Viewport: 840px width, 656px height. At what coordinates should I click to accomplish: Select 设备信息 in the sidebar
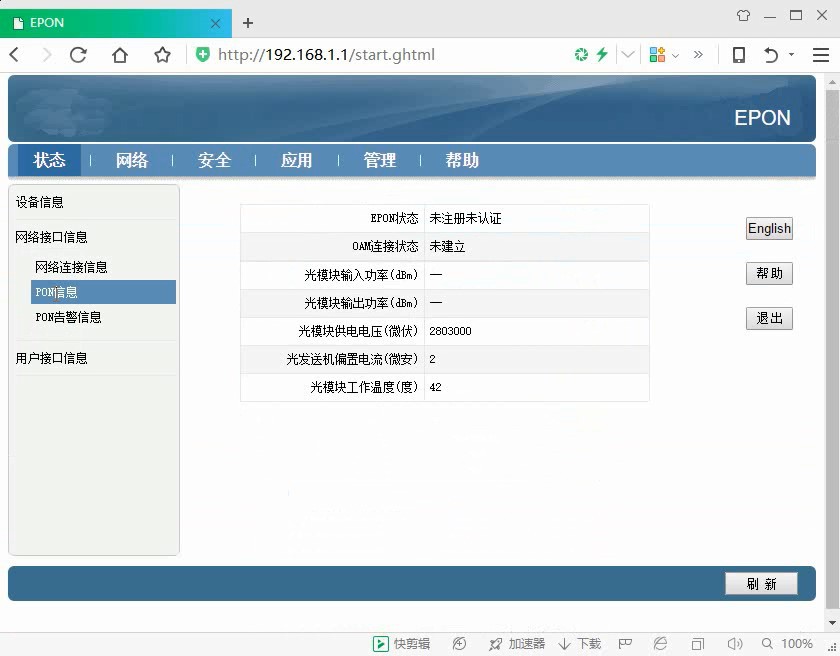[40, 202]
